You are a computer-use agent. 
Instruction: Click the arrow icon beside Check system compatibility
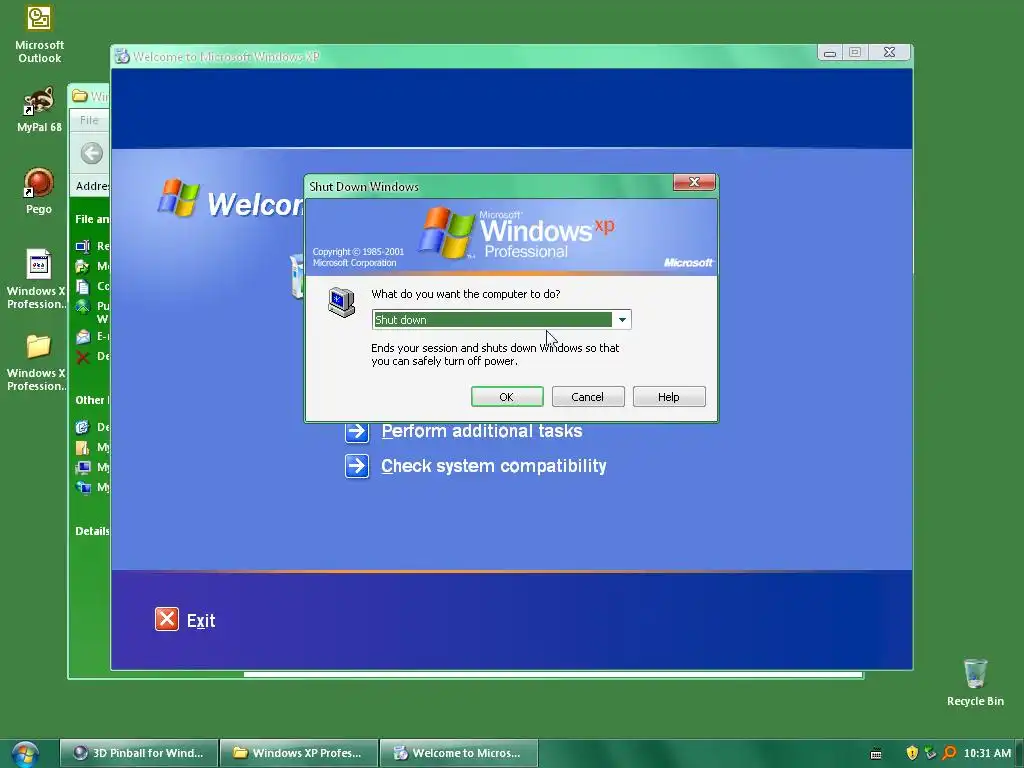(357, 466)
